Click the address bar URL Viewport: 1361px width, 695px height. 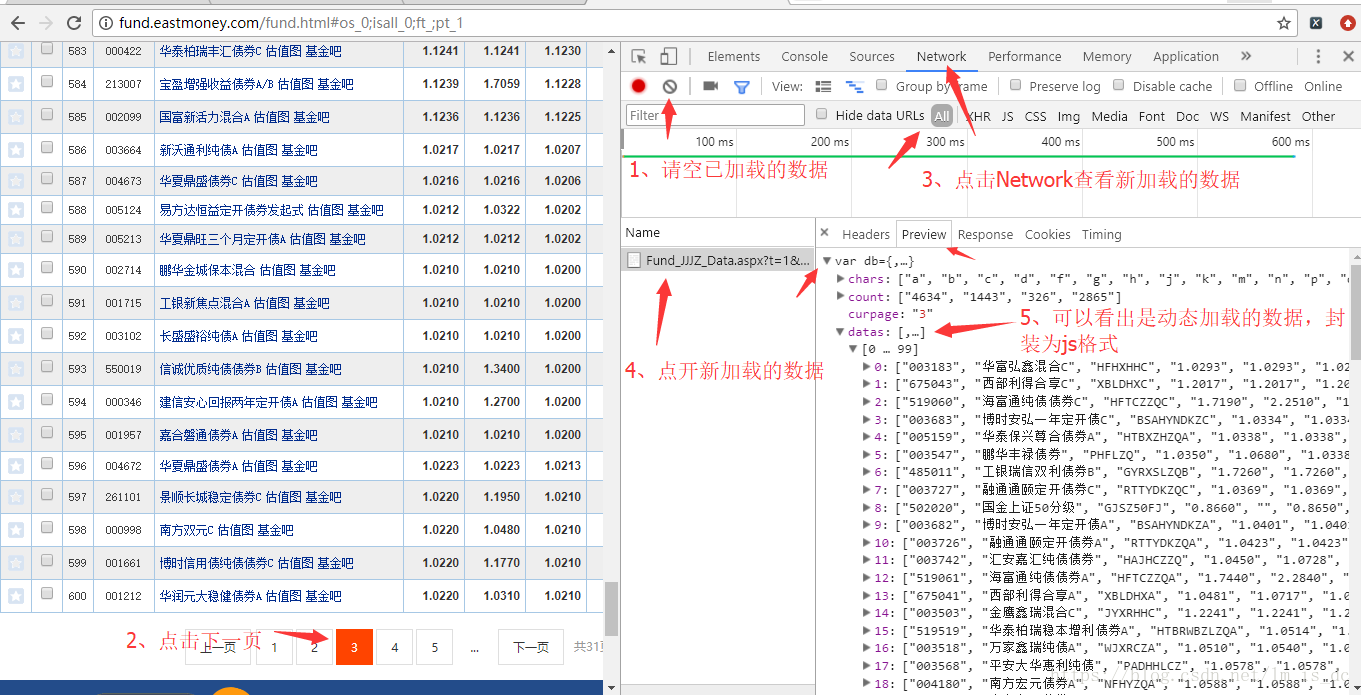tap(291, 23)
